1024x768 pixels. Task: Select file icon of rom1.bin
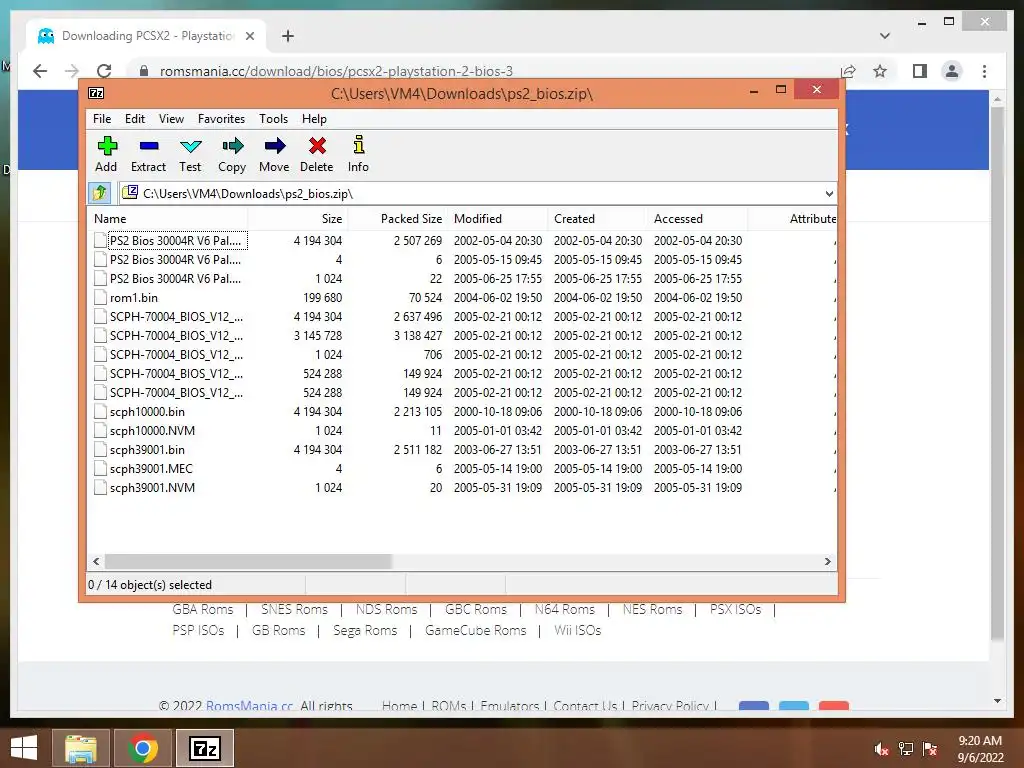100,298
